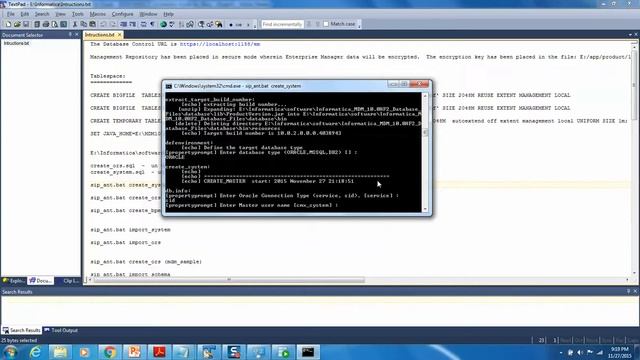Viewport: 640px width, 360px height.
Task: Click the editor horizontal scrollbar thumb
Action: 229,280
